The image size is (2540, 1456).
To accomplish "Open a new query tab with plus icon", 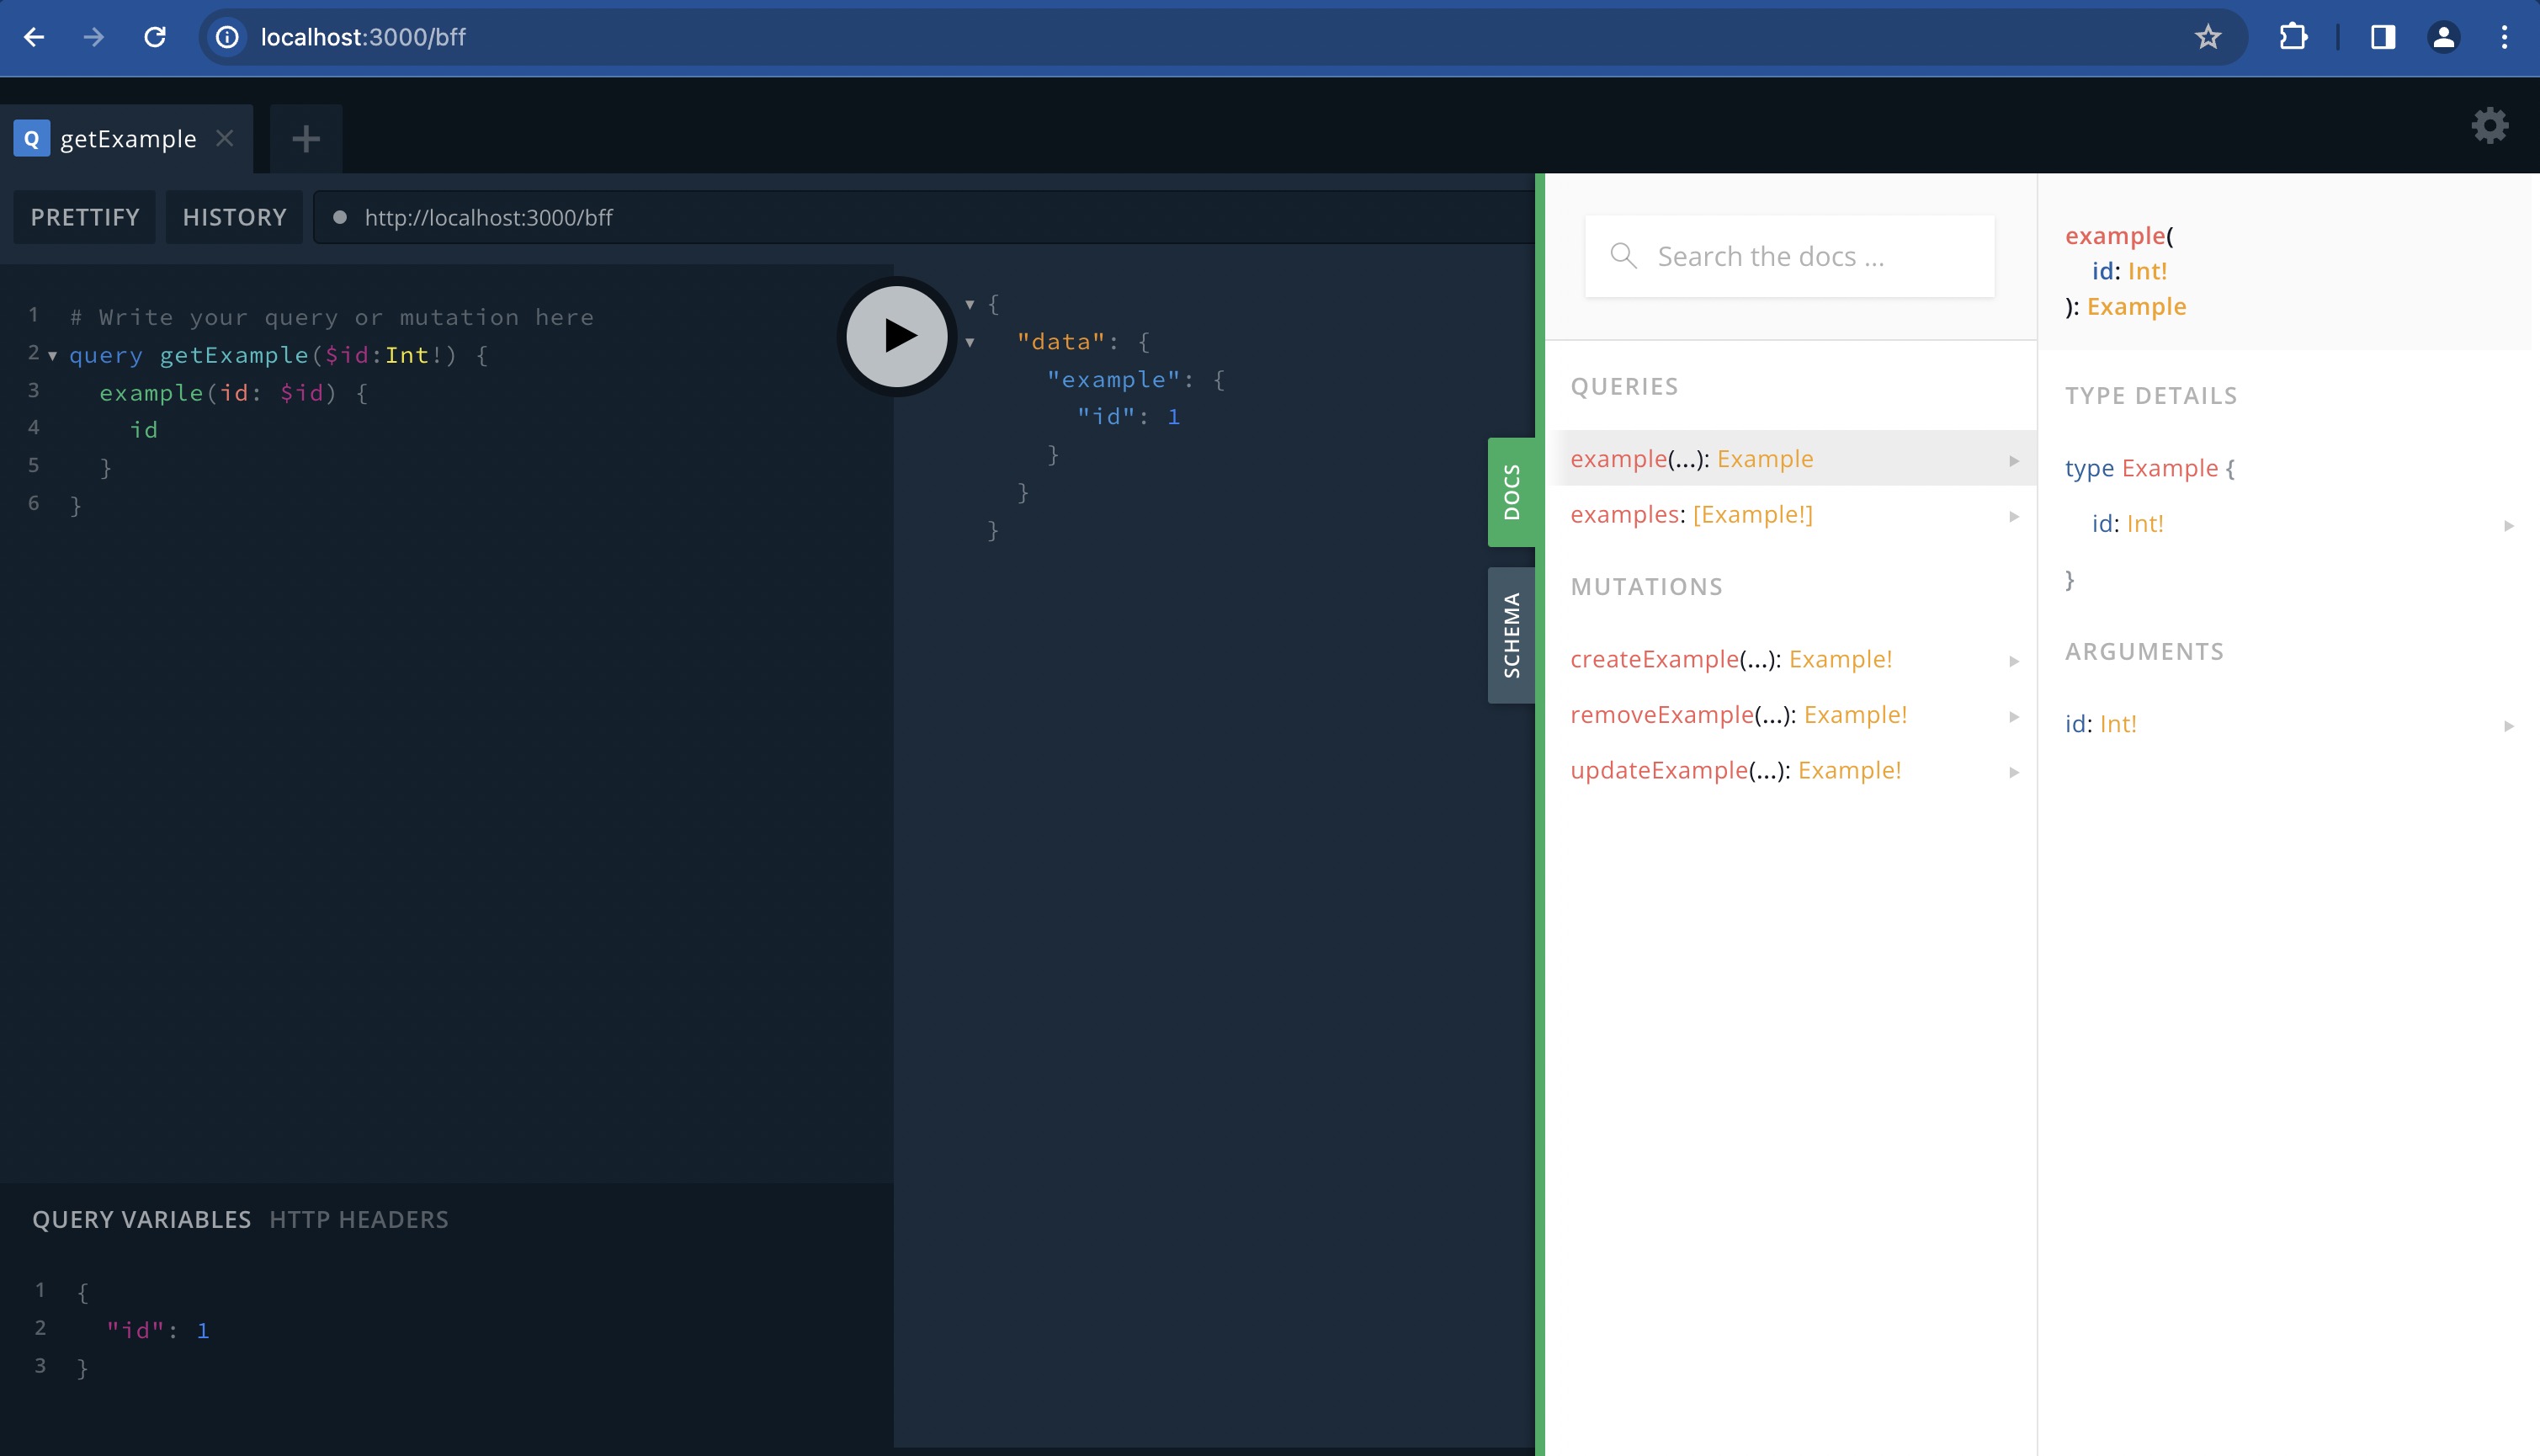I will tap(306, 140).
